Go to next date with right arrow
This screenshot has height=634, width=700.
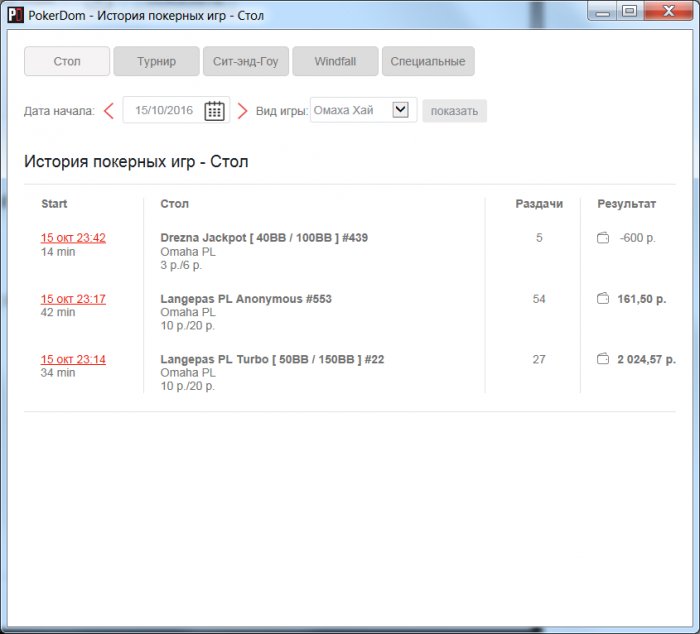(242, 111)
